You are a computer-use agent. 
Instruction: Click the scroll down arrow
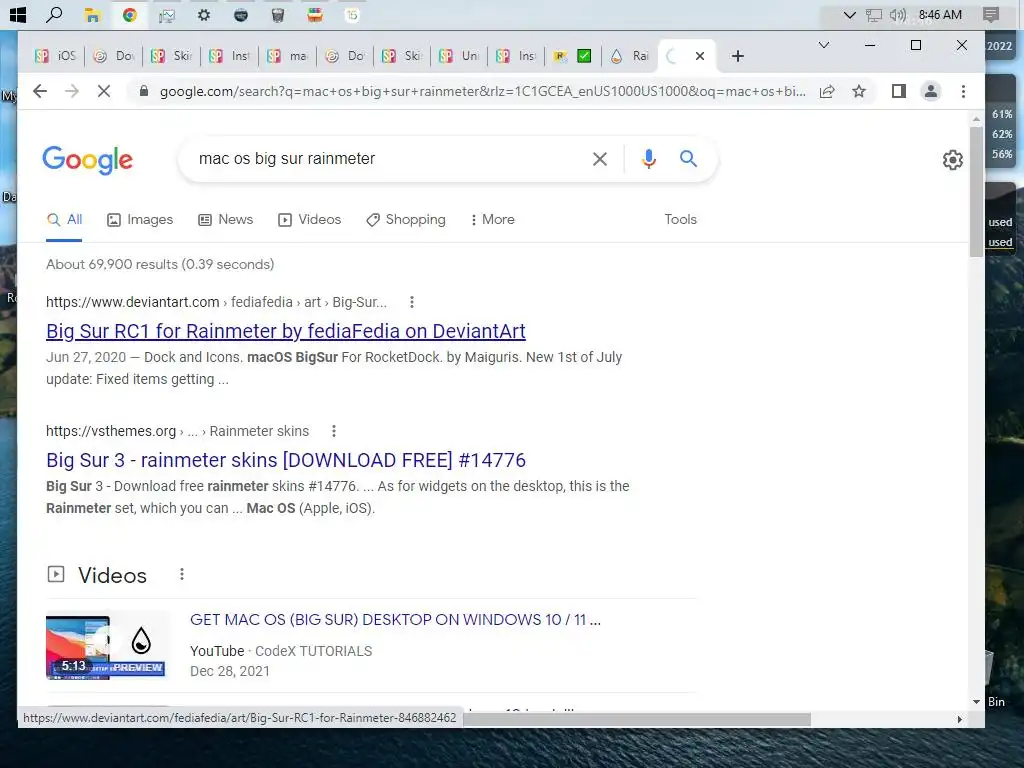(x=976, y=701)
